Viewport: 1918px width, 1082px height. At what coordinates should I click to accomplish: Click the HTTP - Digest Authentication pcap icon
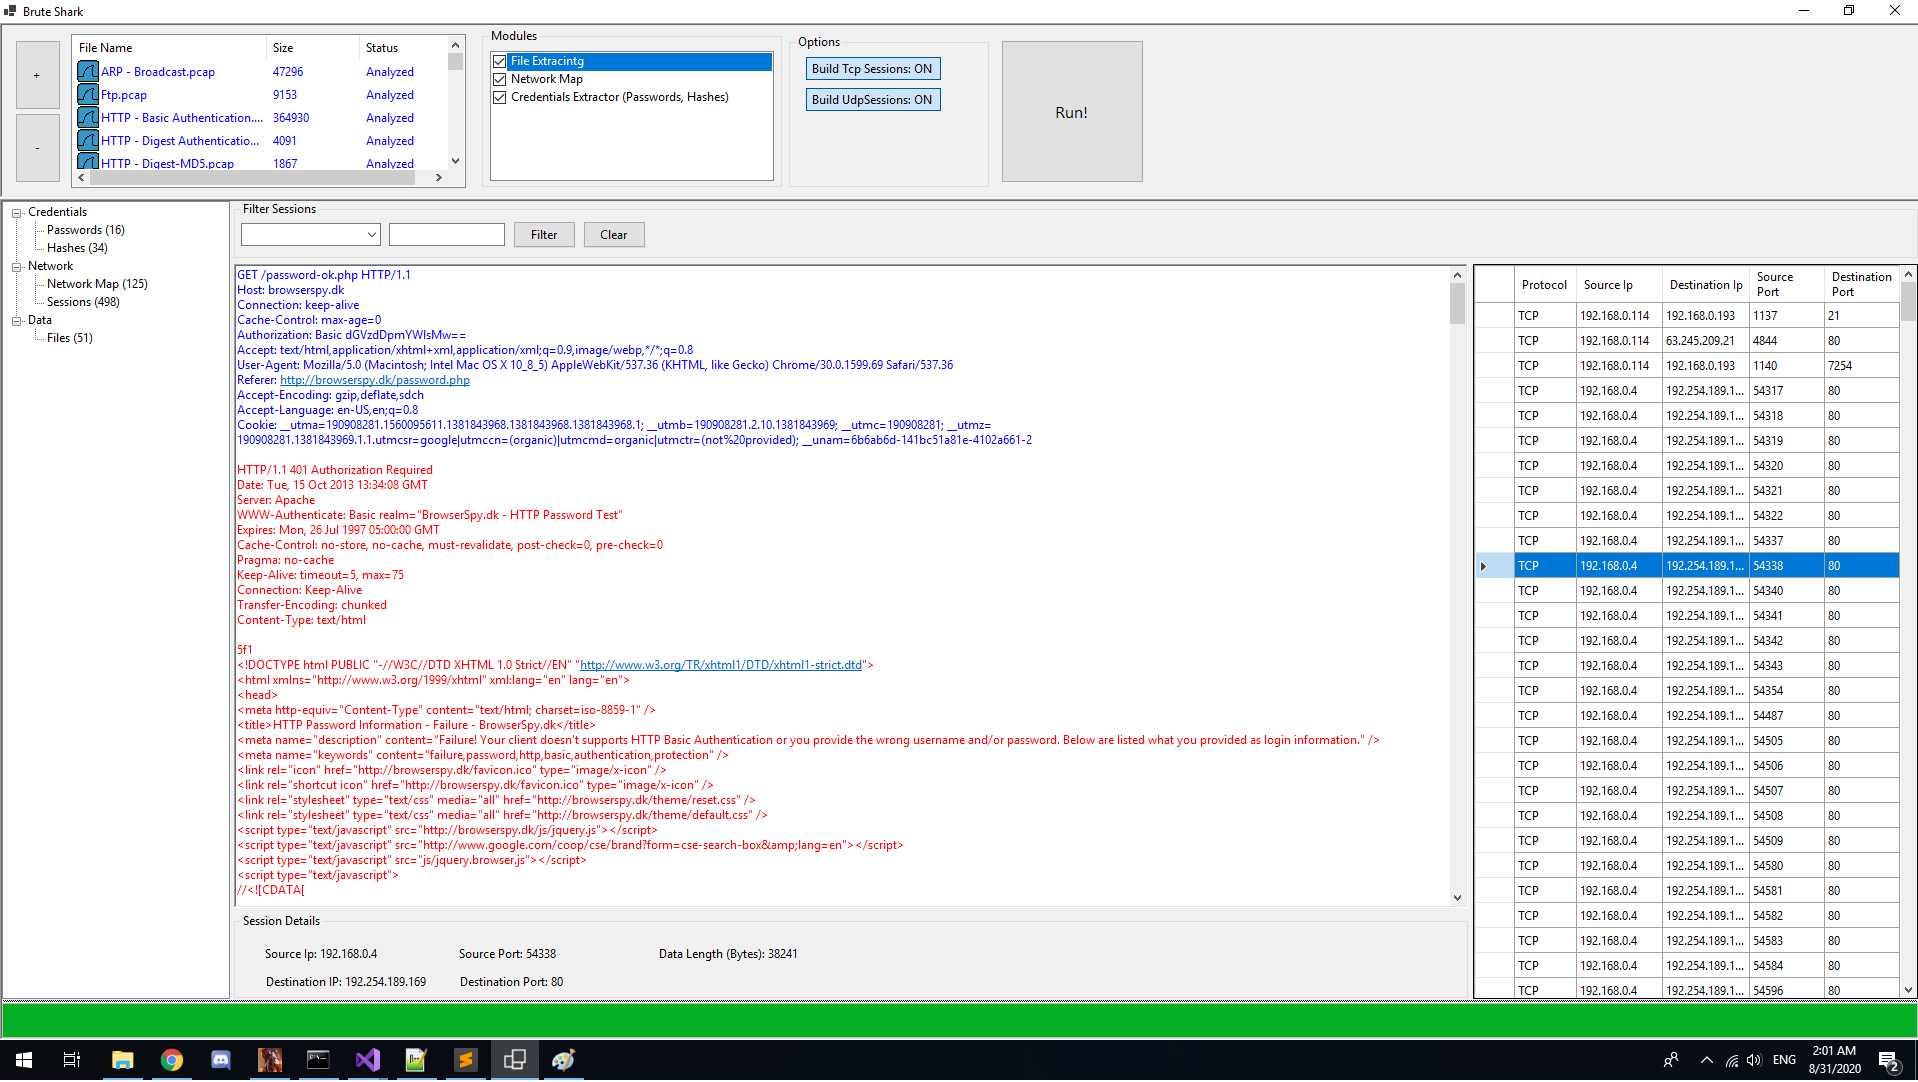click(88, 141)
